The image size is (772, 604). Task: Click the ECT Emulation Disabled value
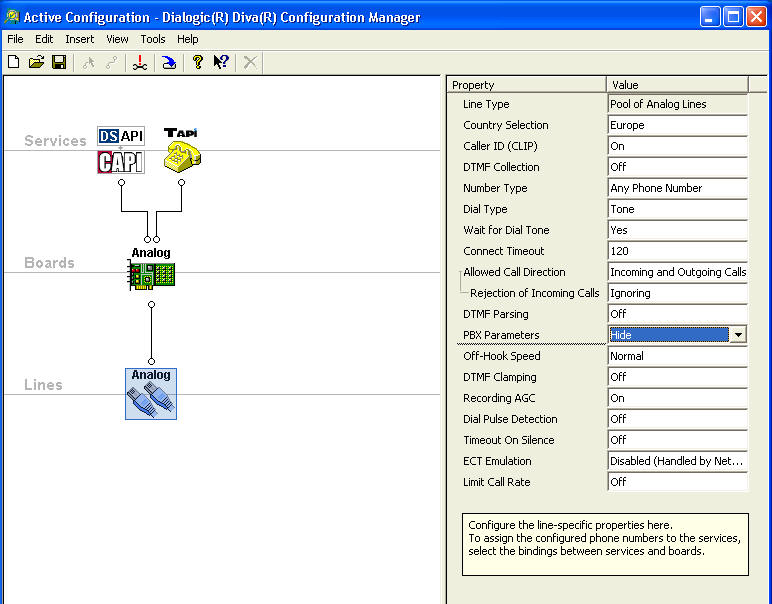point(678,461)
